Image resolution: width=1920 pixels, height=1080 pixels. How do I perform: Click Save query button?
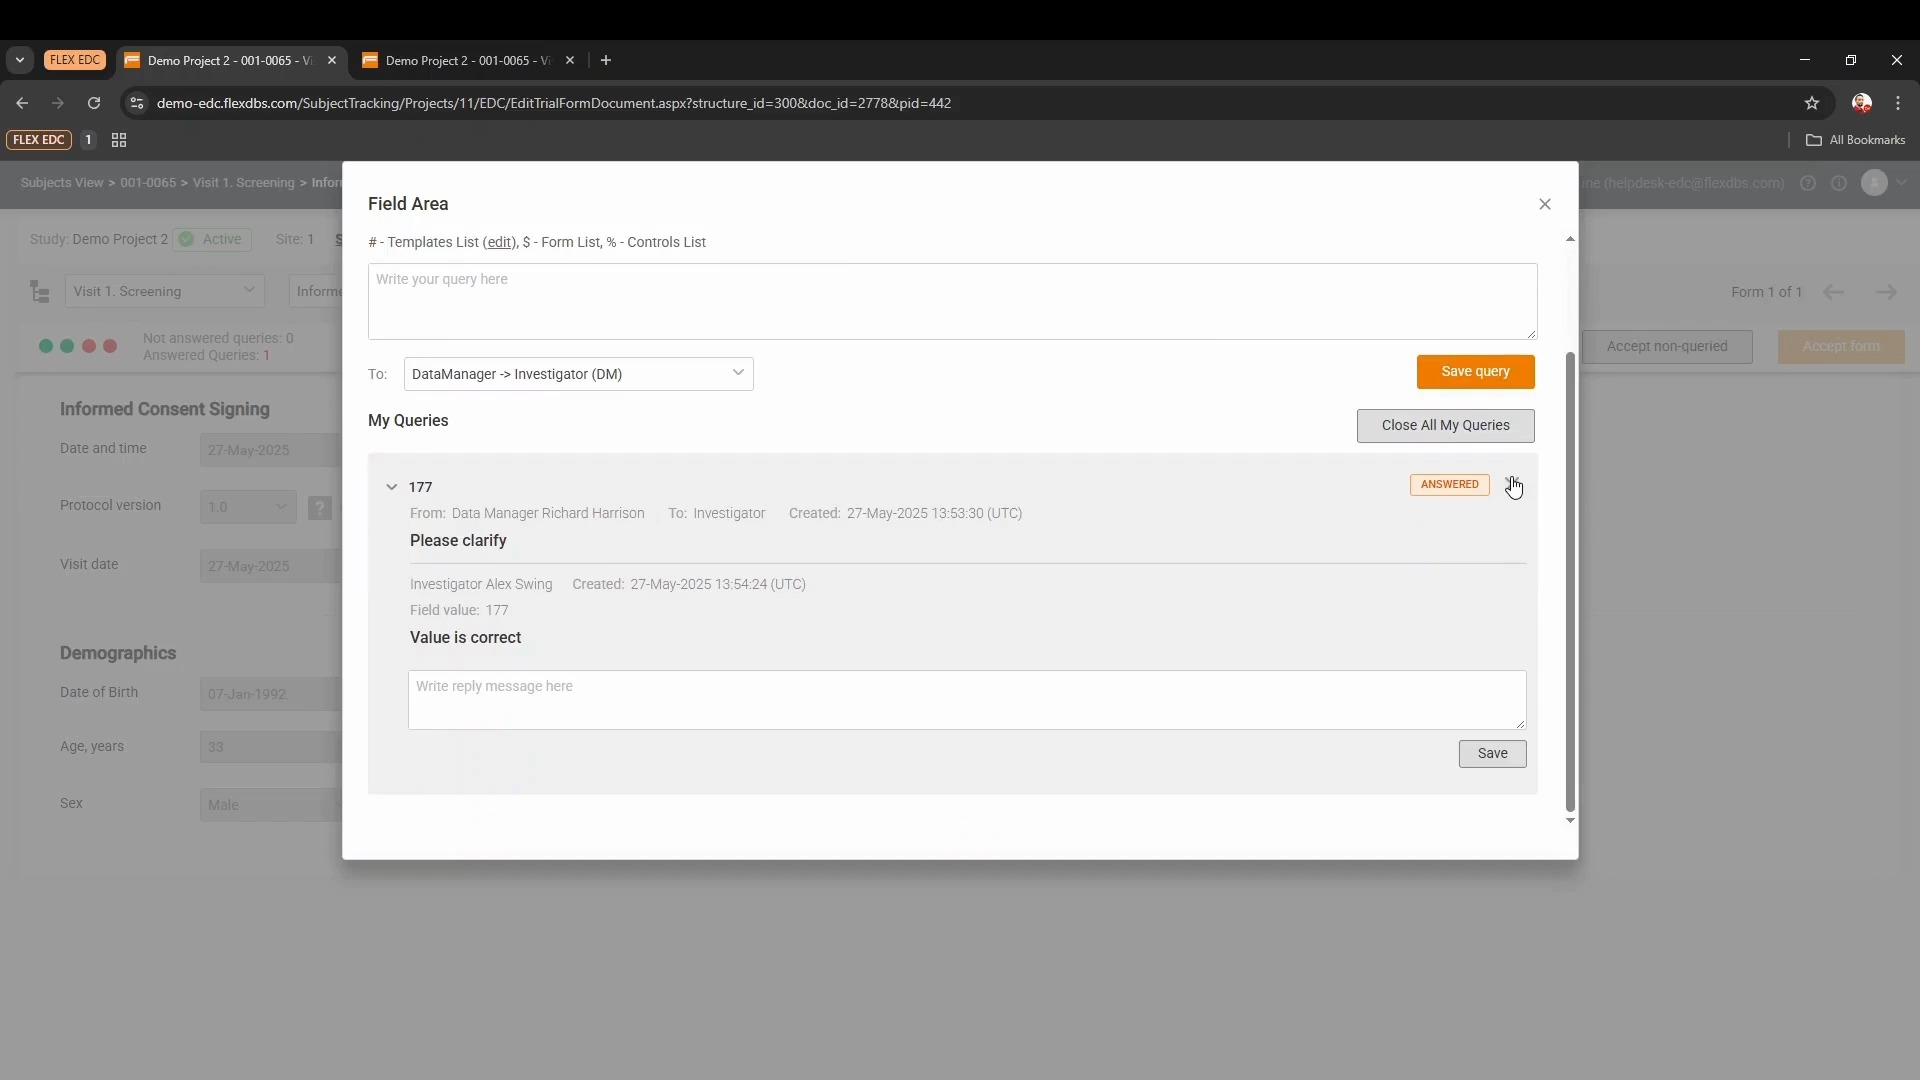point(1475,372)
